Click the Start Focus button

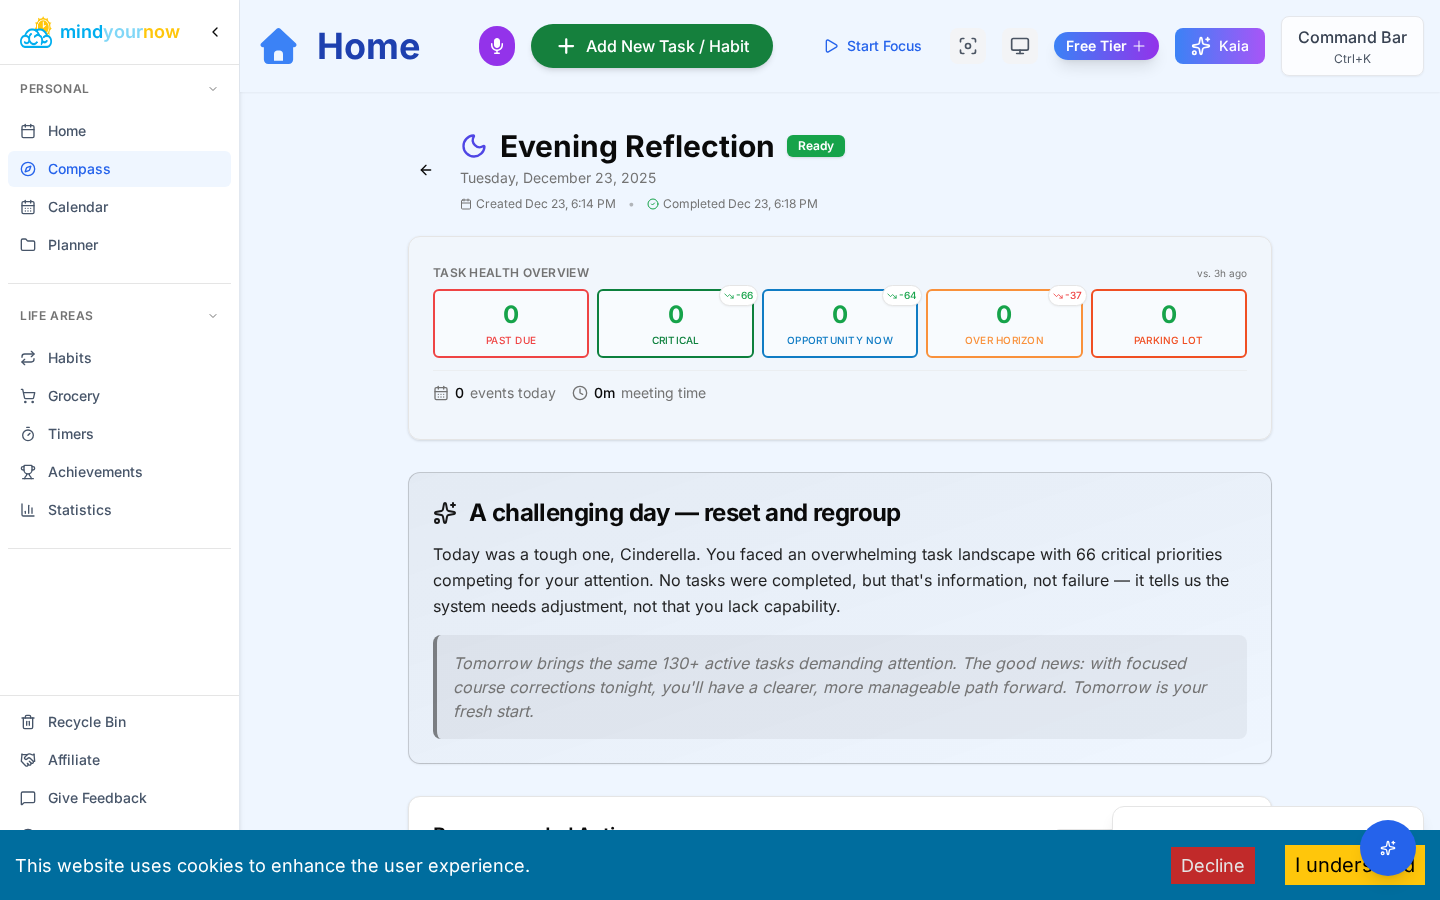pyautogui.click(x=871, y=45)
